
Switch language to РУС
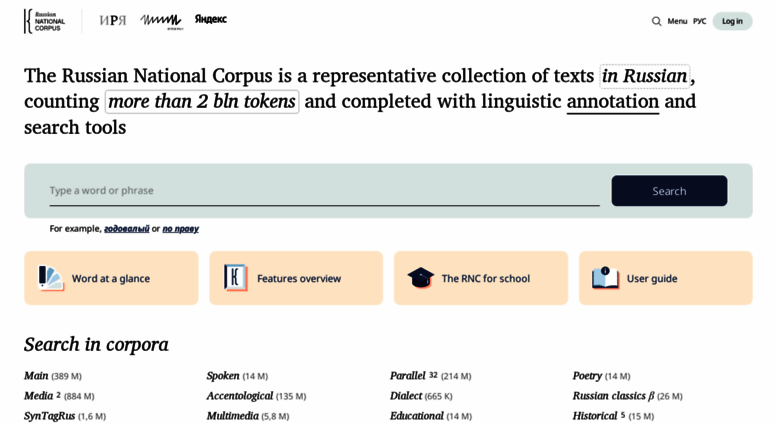699,21
